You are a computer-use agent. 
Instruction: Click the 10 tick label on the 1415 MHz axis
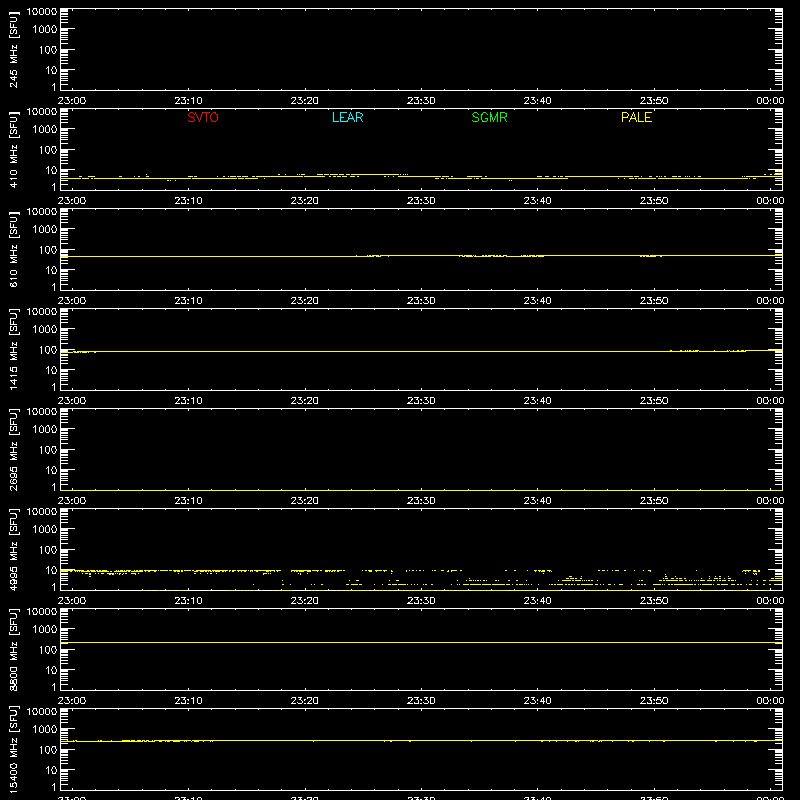click(51, 370)
